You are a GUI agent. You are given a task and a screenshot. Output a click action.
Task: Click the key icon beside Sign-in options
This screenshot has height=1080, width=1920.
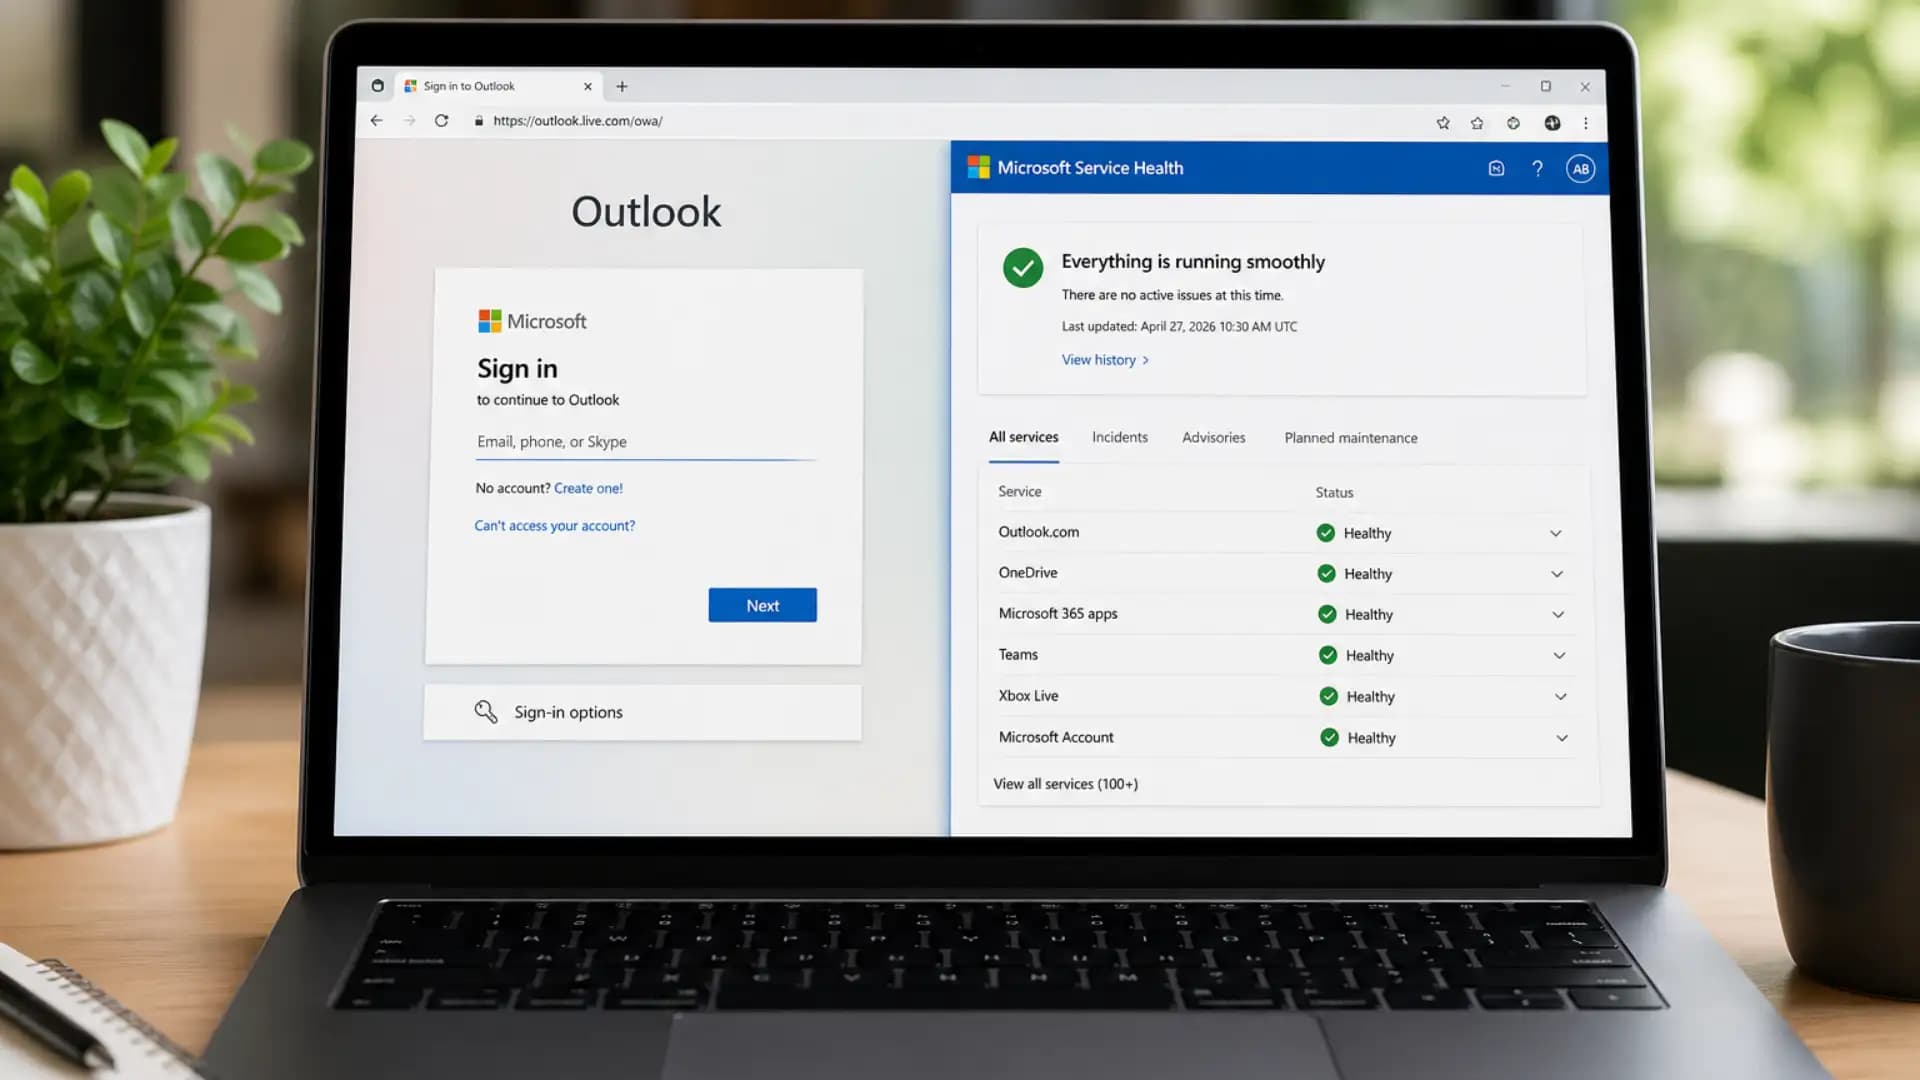(x=487, y=711)
